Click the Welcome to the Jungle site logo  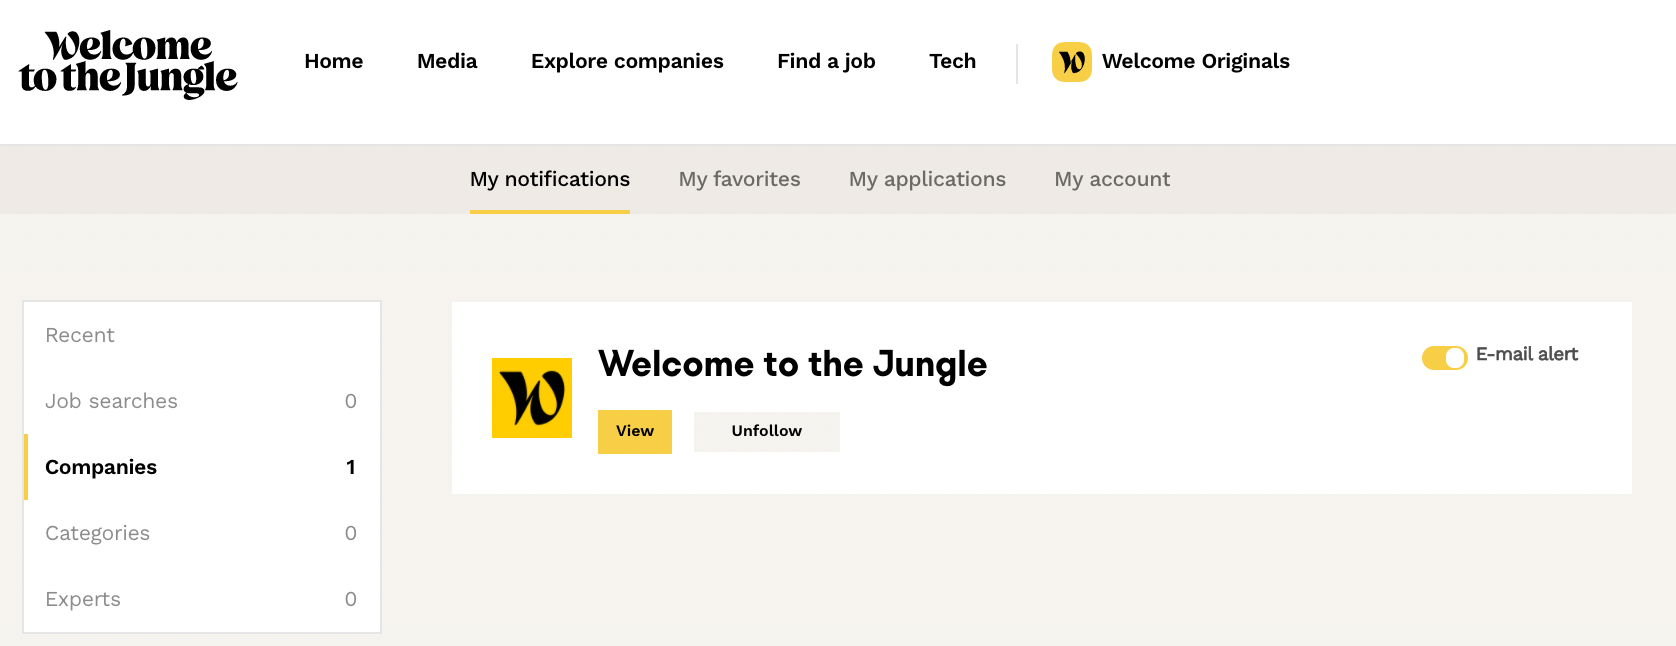[x=128, y=63]
